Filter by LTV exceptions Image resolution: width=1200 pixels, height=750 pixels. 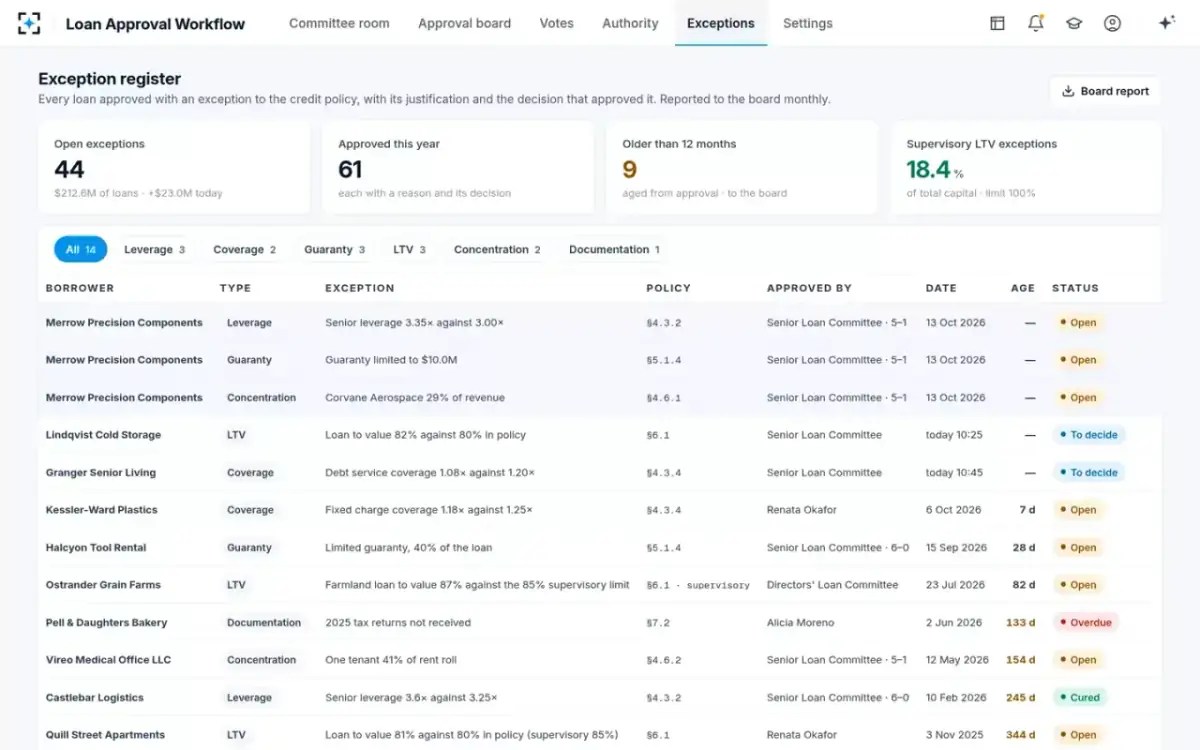click(x=409, y=250)
